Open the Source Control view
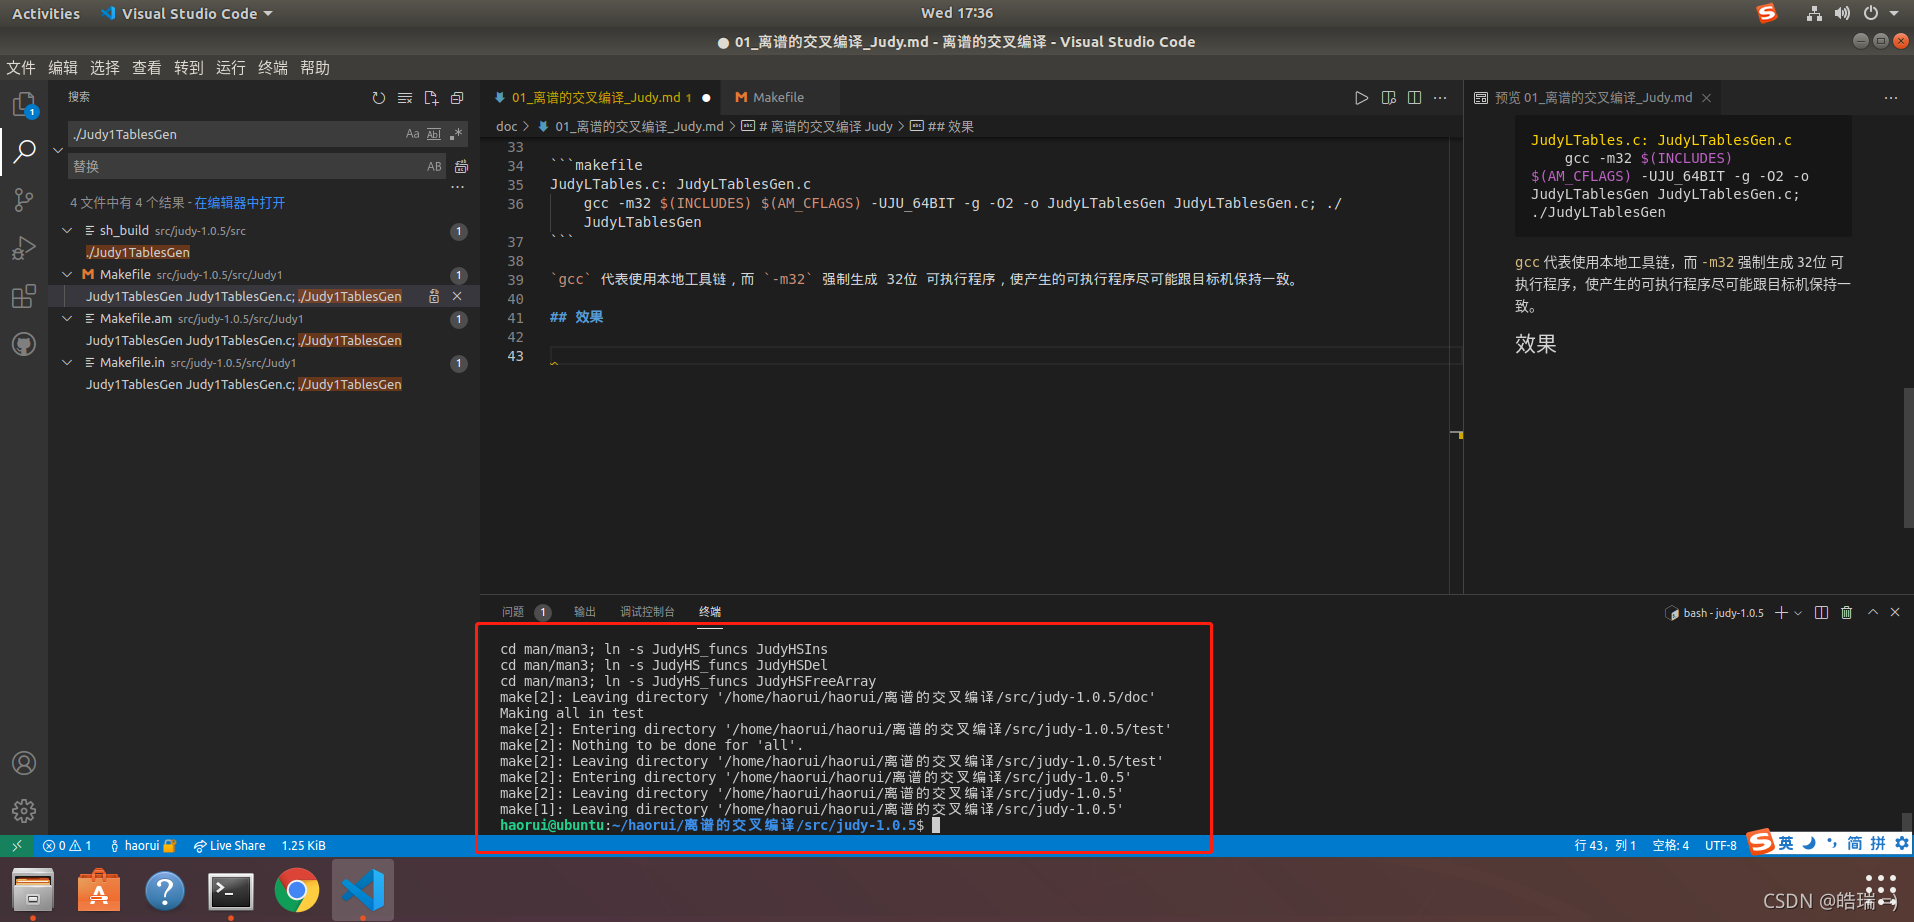The width and height of the screenshot is (1914, 922). point(24,200)
